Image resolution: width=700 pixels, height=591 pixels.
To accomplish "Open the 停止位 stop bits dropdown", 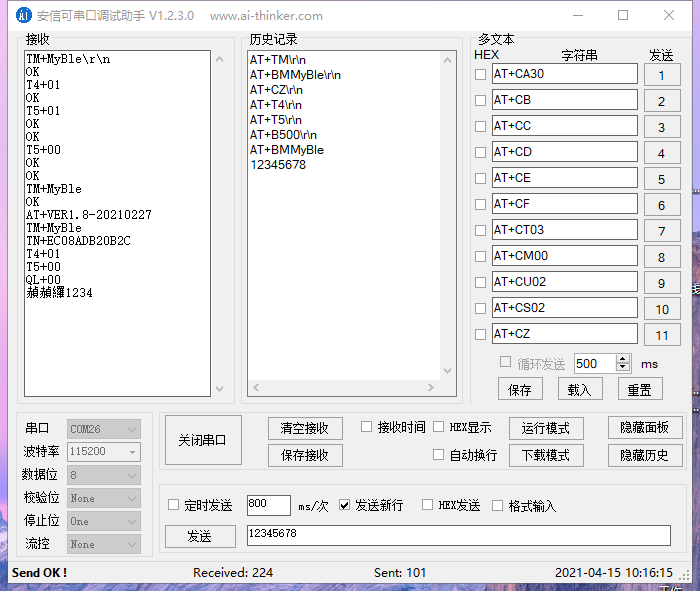I will 104,521.
